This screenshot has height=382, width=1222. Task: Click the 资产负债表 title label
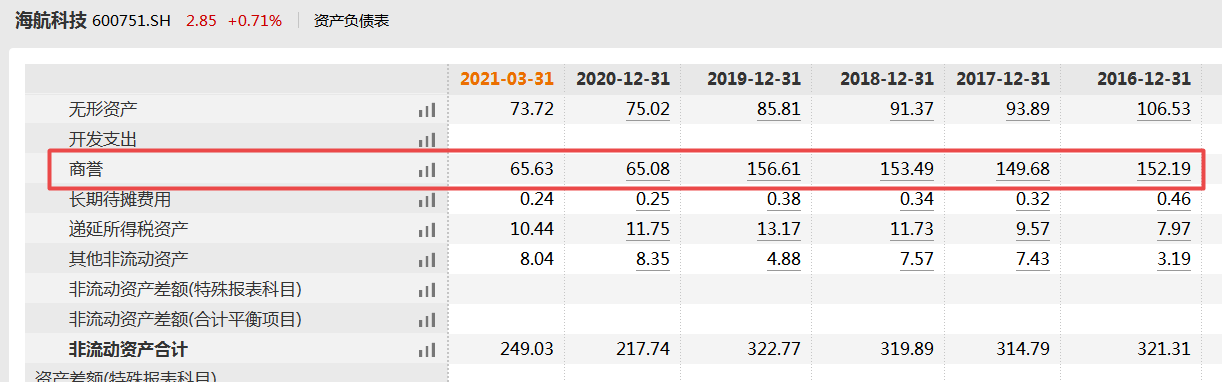[x=351, y=20]
